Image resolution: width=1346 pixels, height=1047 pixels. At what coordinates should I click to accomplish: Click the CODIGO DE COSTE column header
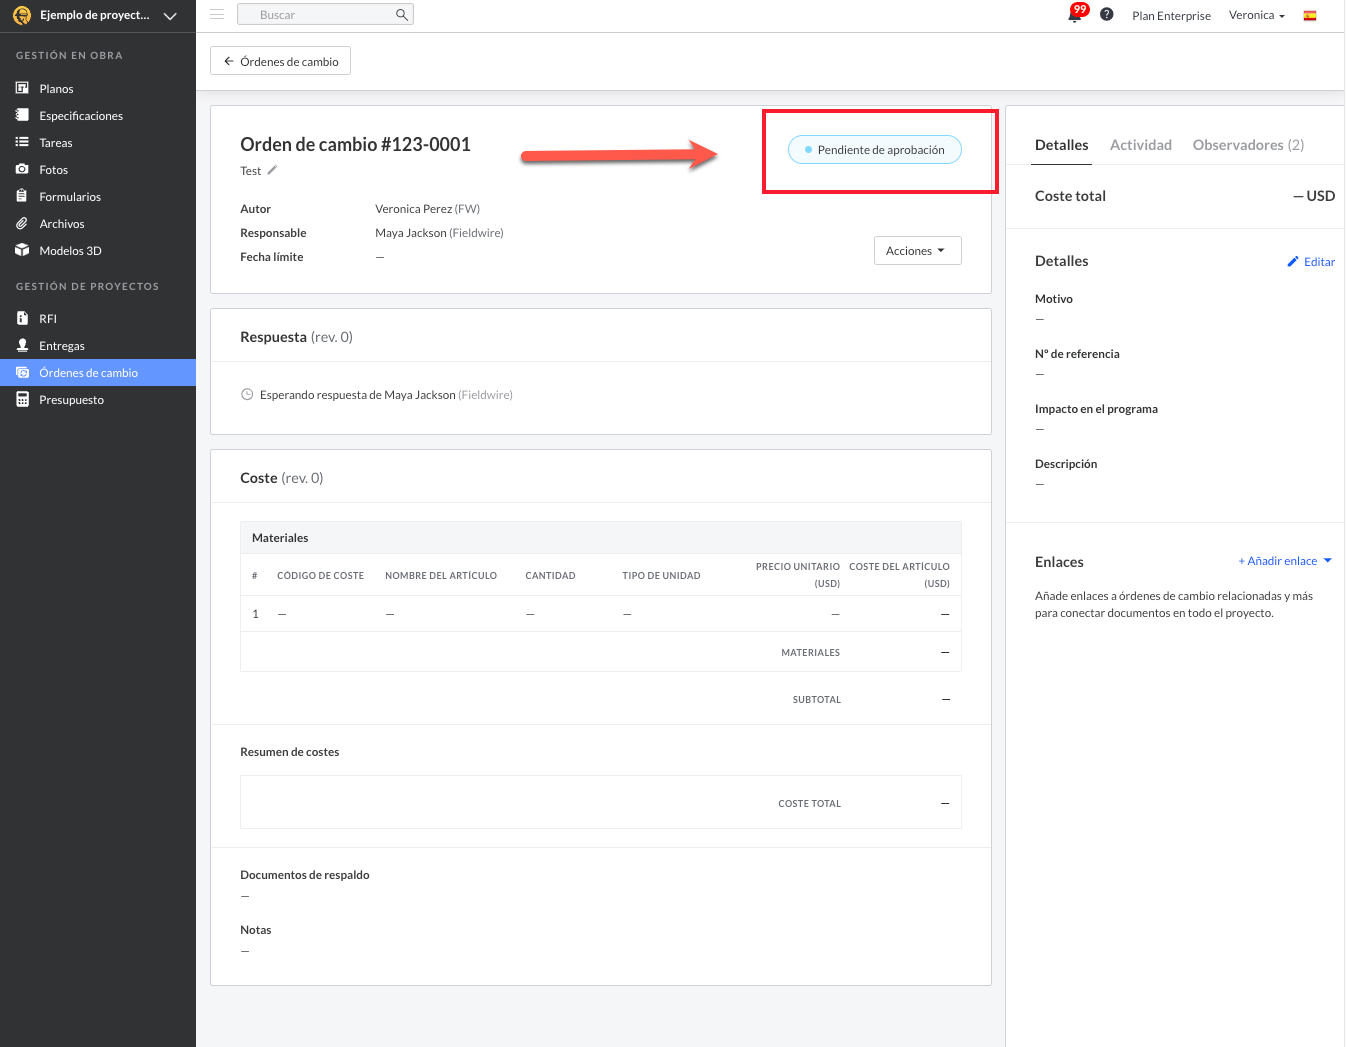[x=320, y=576]
